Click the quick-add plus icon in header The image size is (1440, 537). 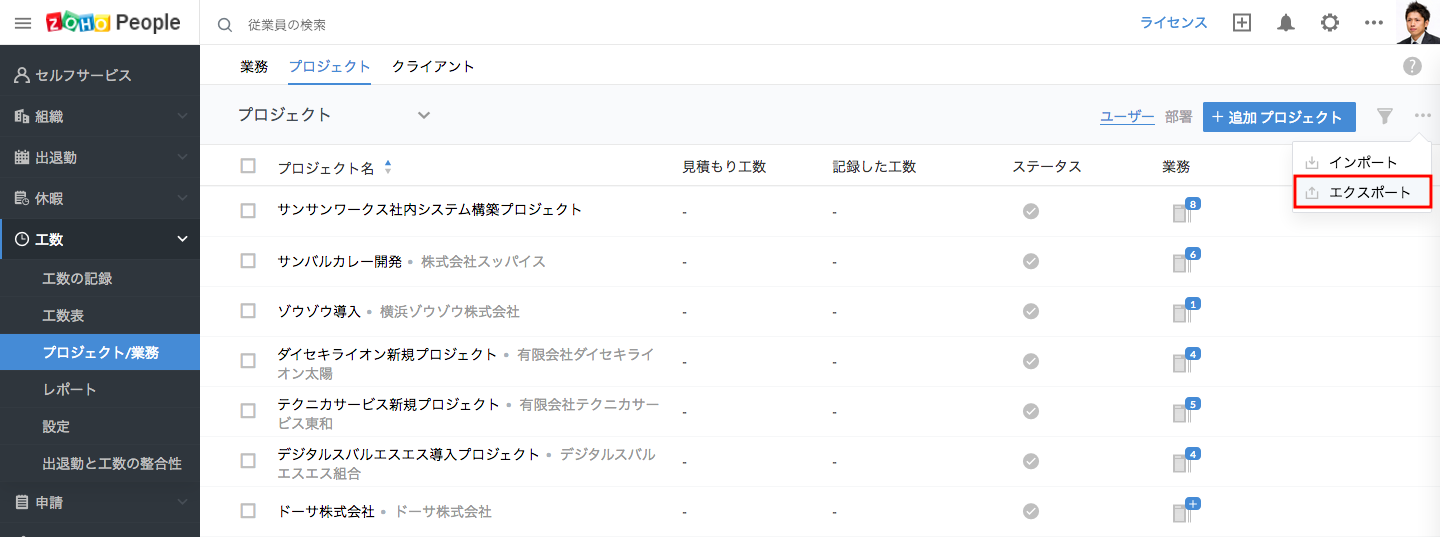coord(1242,23)
